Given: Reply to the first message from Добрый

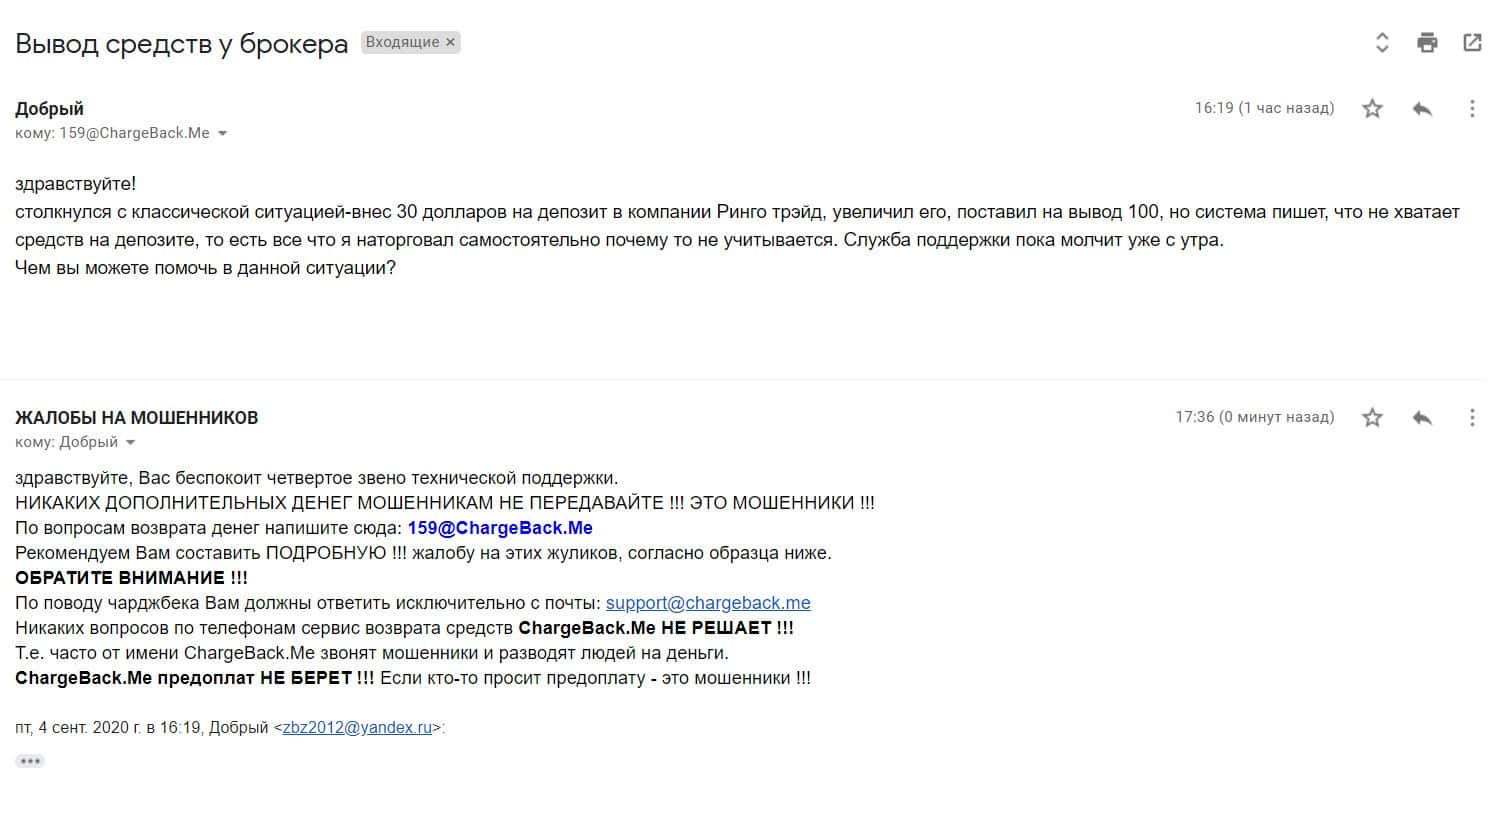Looking at the screenshot, I should pyautogui.click(x=1422, y=108).
